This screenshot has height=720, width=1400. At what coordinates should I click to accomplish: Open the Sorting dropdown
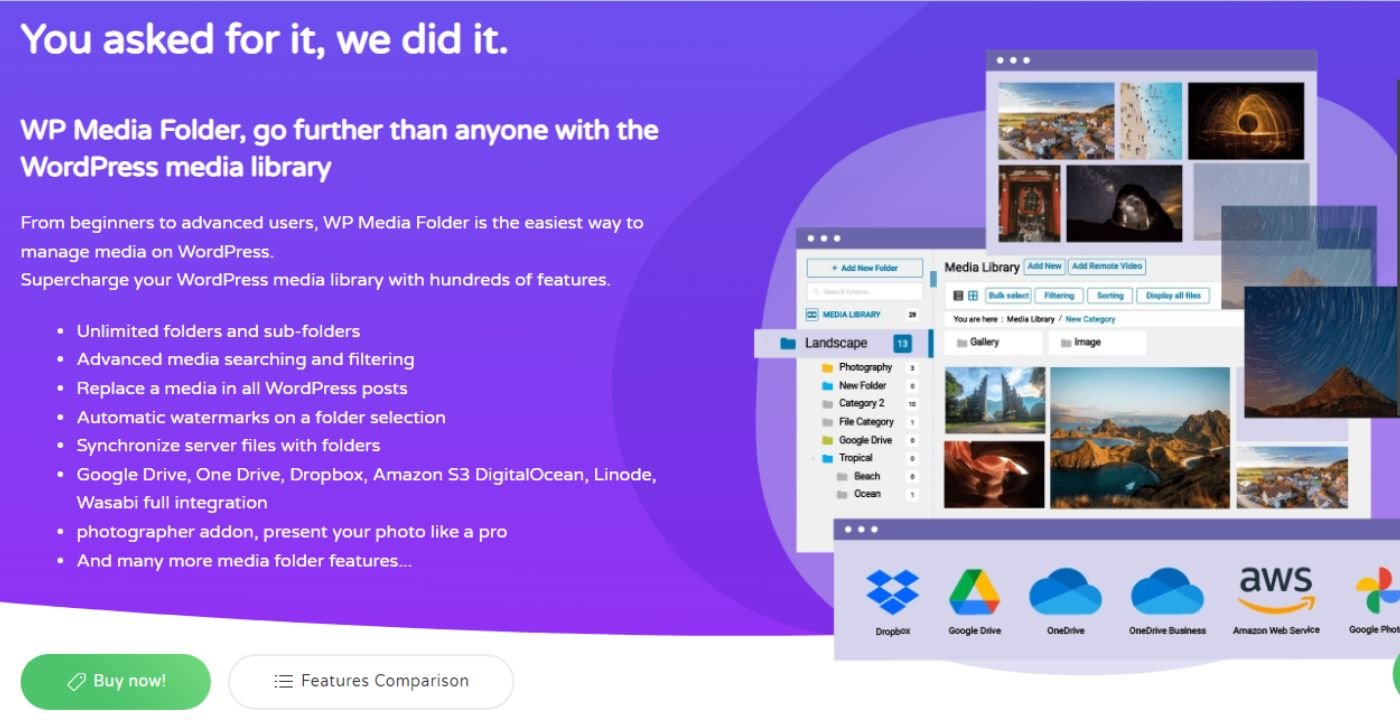(x=1110, y=296)
